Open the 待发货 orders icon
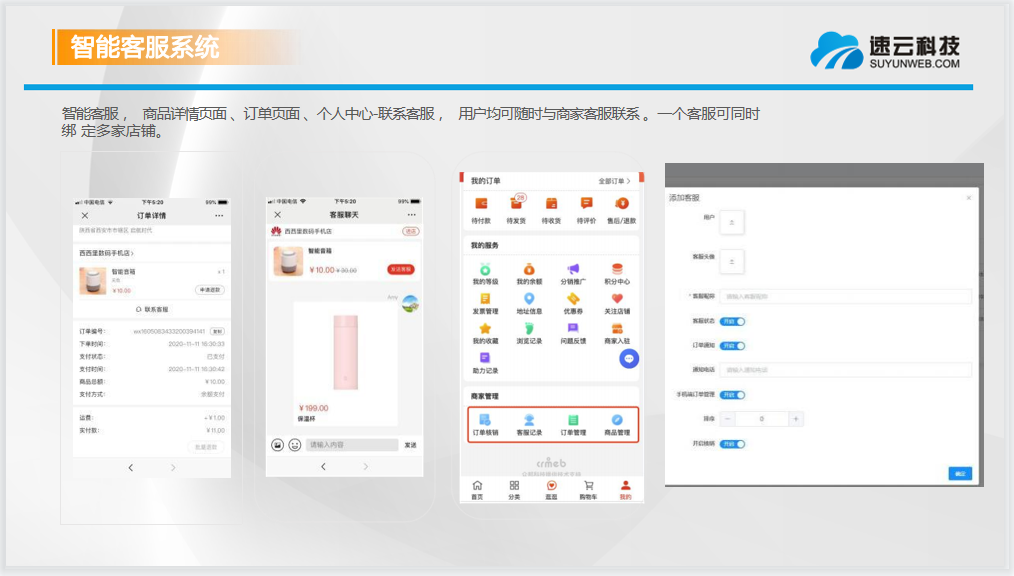The width and height of the screenshot is (1014, 576). click(516, 206)
